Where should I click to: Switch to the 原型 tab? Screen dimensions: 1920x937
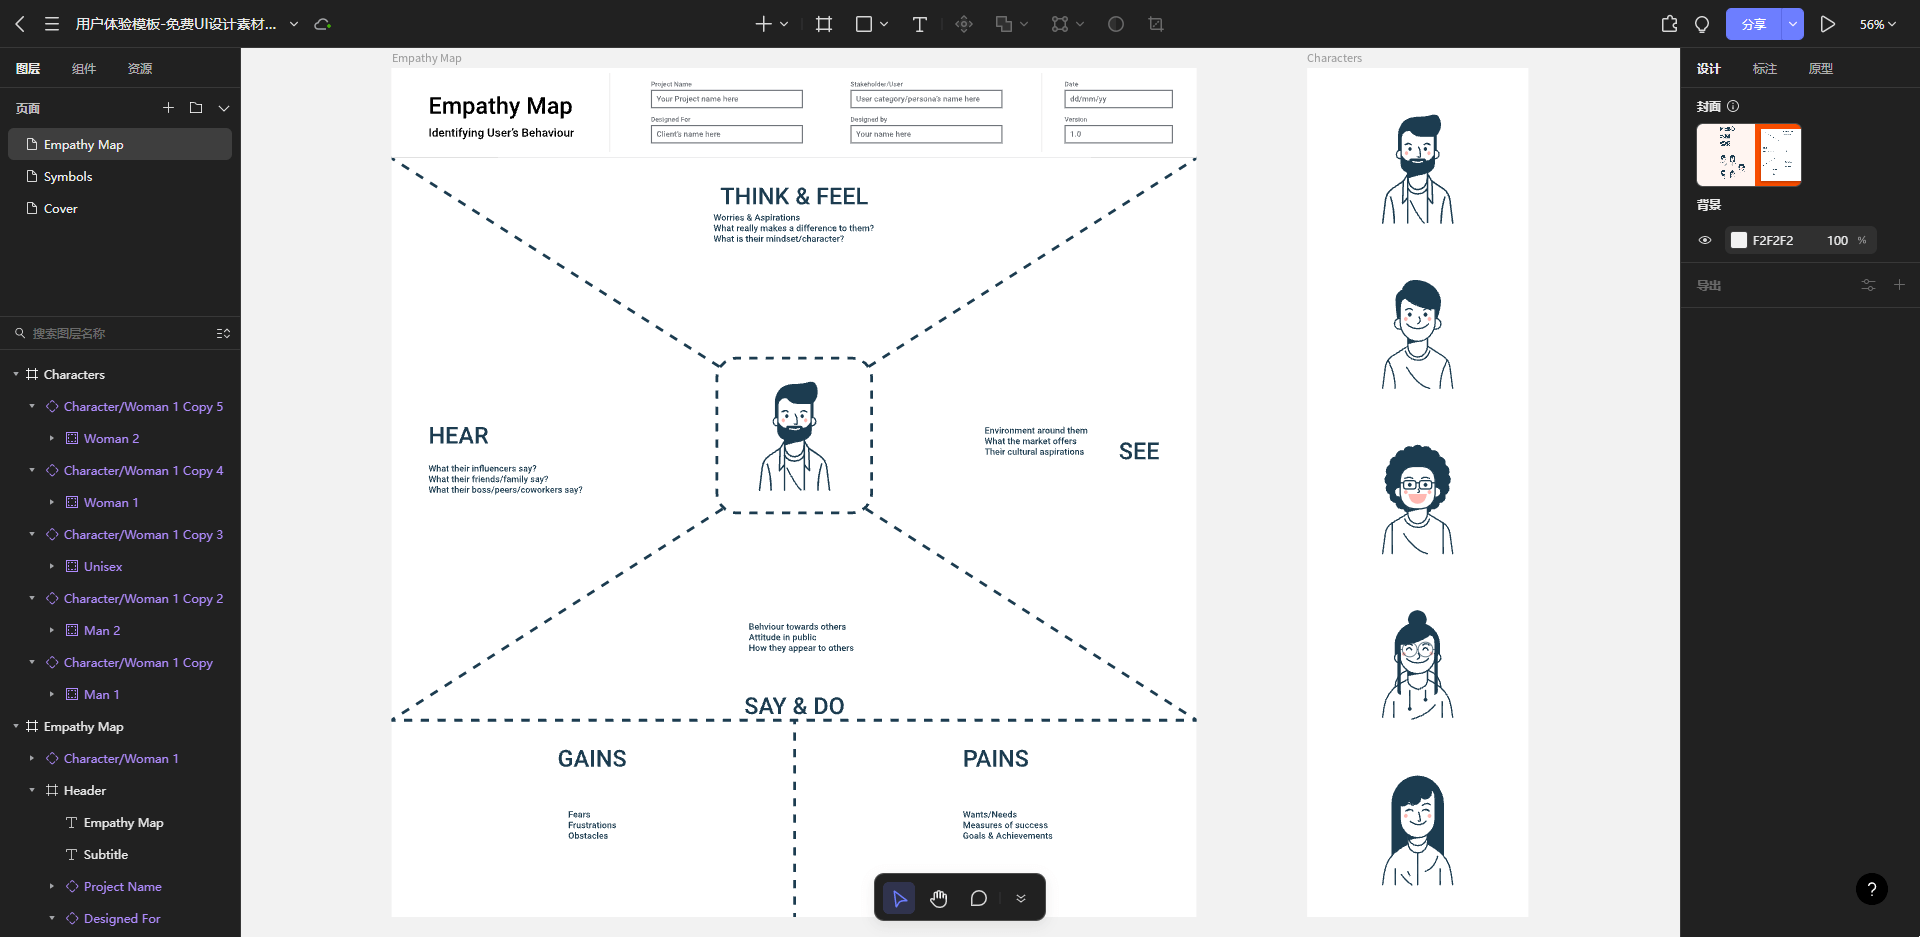click(1820, 68)
